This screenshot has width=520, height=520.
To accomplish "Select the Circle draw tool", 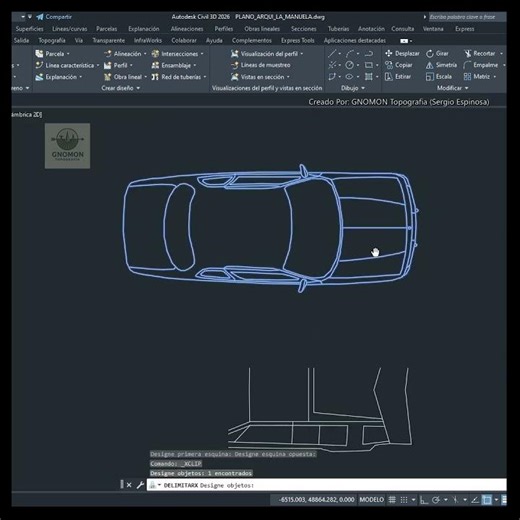I will 349,65.
